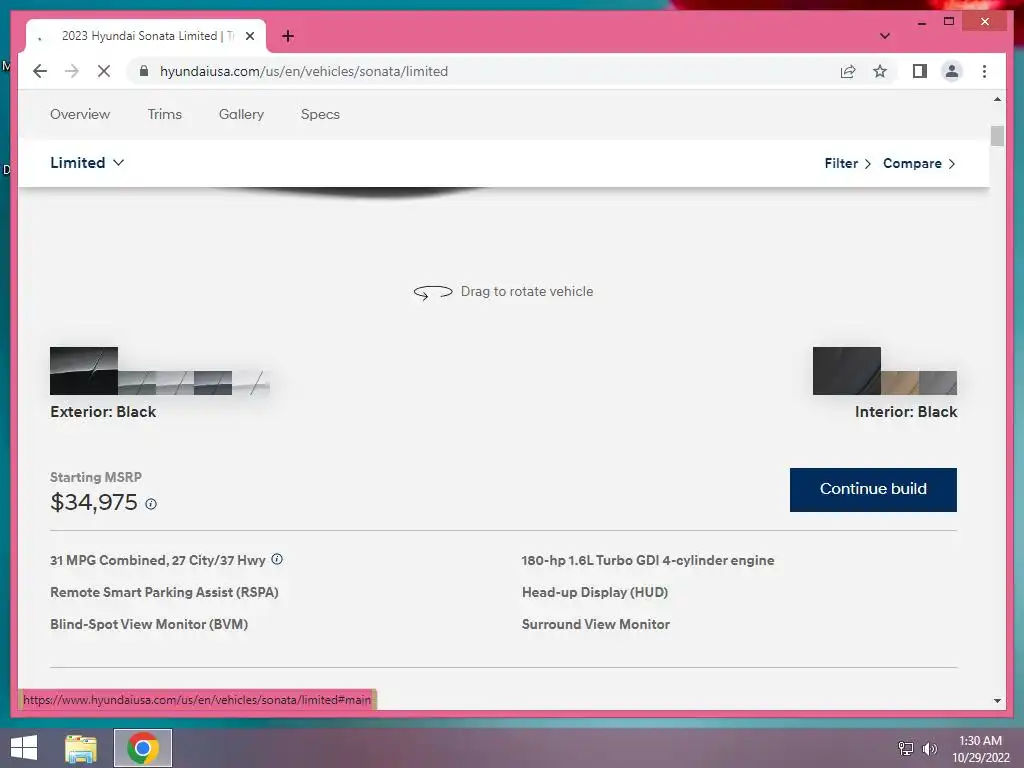The width and height of the screenshot is (1024, 768).
Task: Show Starting MSRP info tooltip
Action: (151, 504)
